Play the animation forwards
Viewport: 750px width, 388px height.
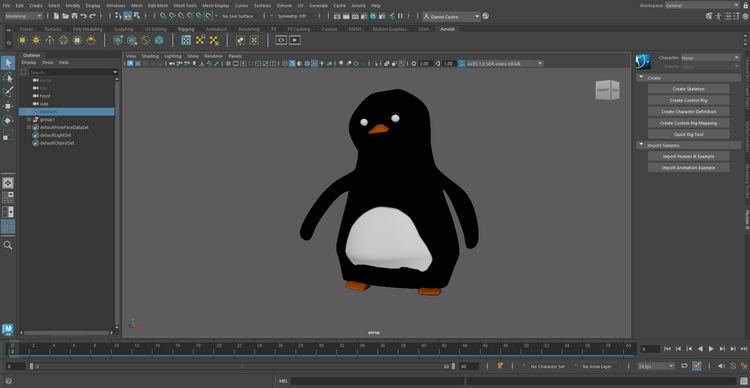[711, 349]
